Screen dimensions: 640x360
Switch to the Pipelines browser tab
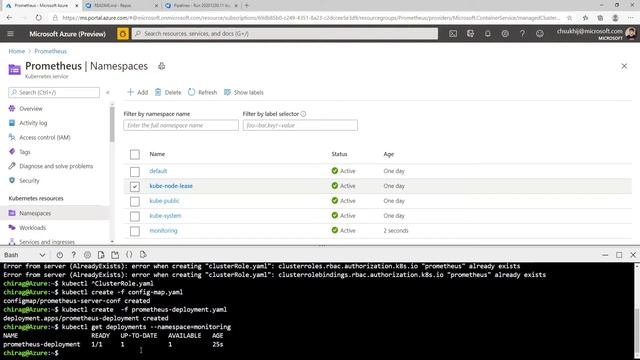click(x=203, y=6)
